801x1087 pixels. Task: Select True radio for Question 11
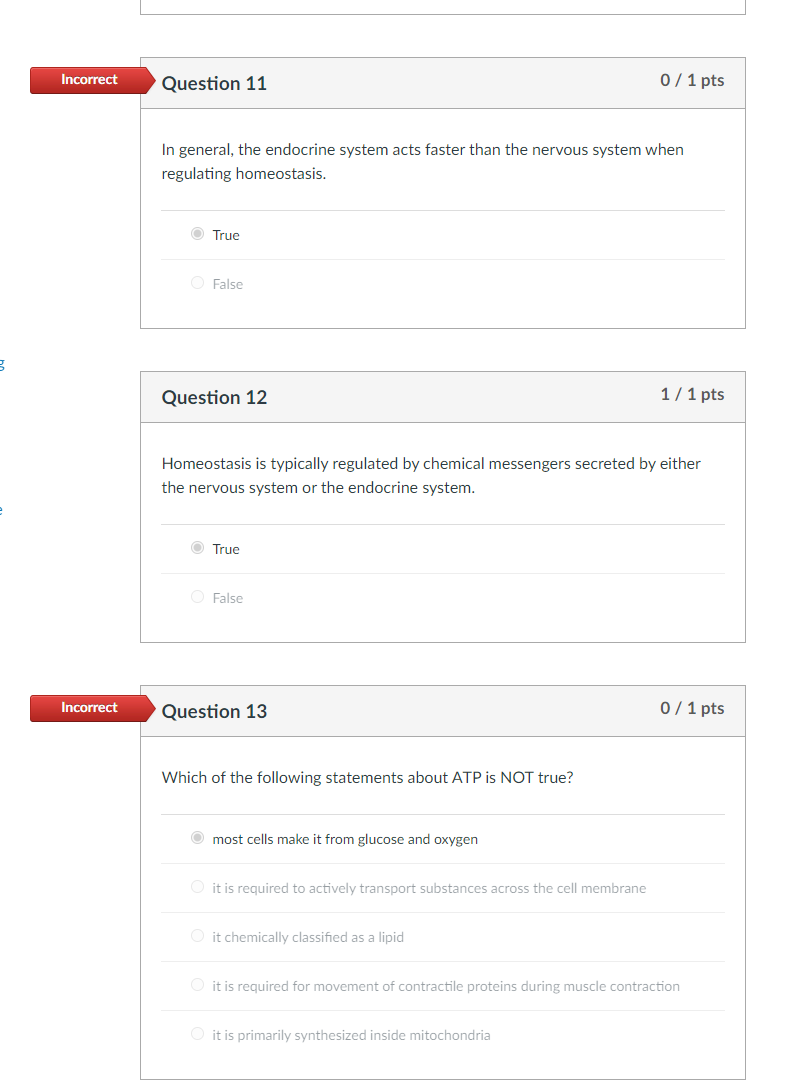pyautogui.click(x=198, y=234)
